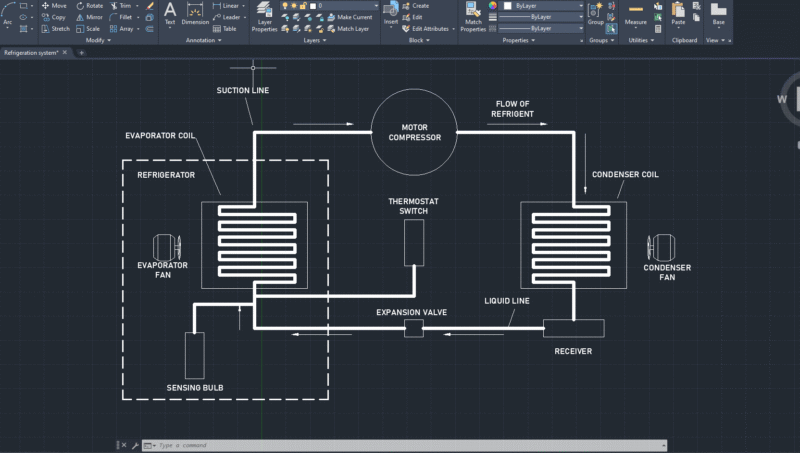Select the Fillet tool
Image resolution: width=800 pixels, height=453 pixels.
click(121, 17)
